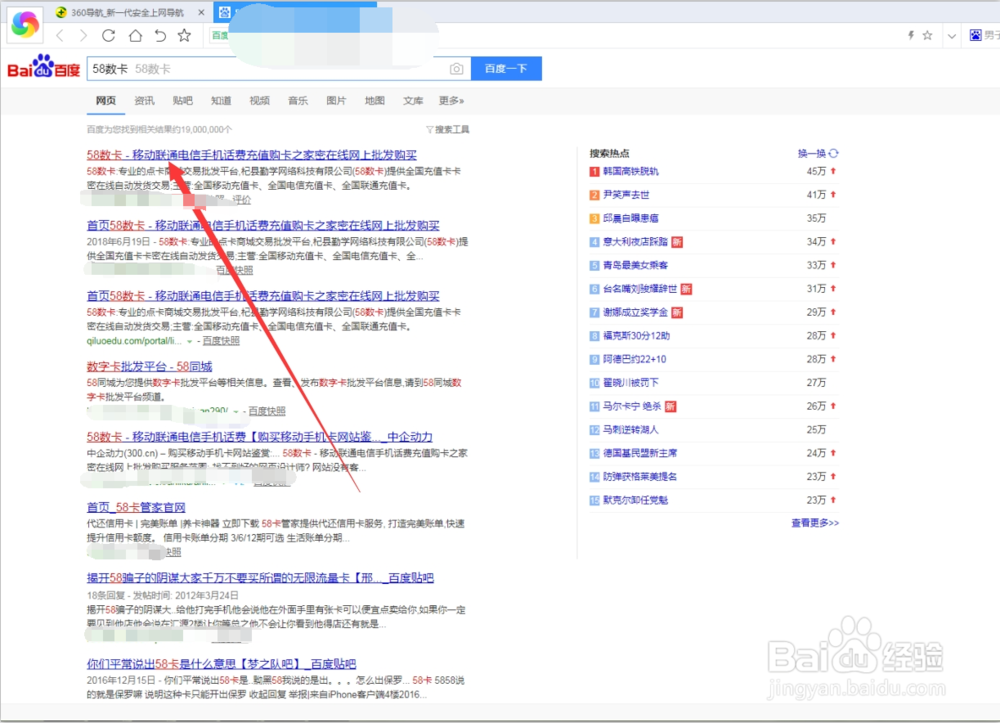
Task: Select the 文库 search tab
Action: (413, 101)
